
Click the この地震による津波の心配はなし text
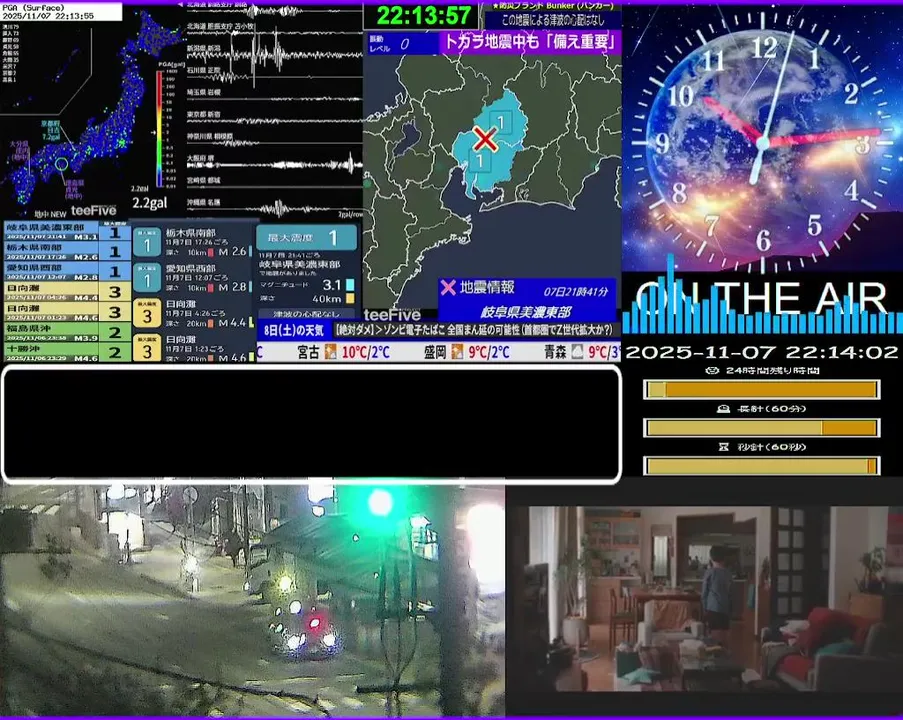click(553, 20)
